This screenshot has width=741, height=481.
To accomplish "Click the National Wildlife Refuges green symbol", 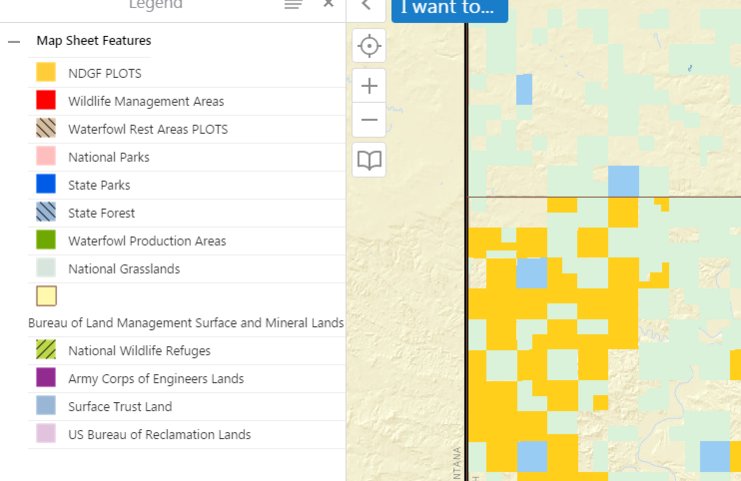I will [x=46, y=350].
